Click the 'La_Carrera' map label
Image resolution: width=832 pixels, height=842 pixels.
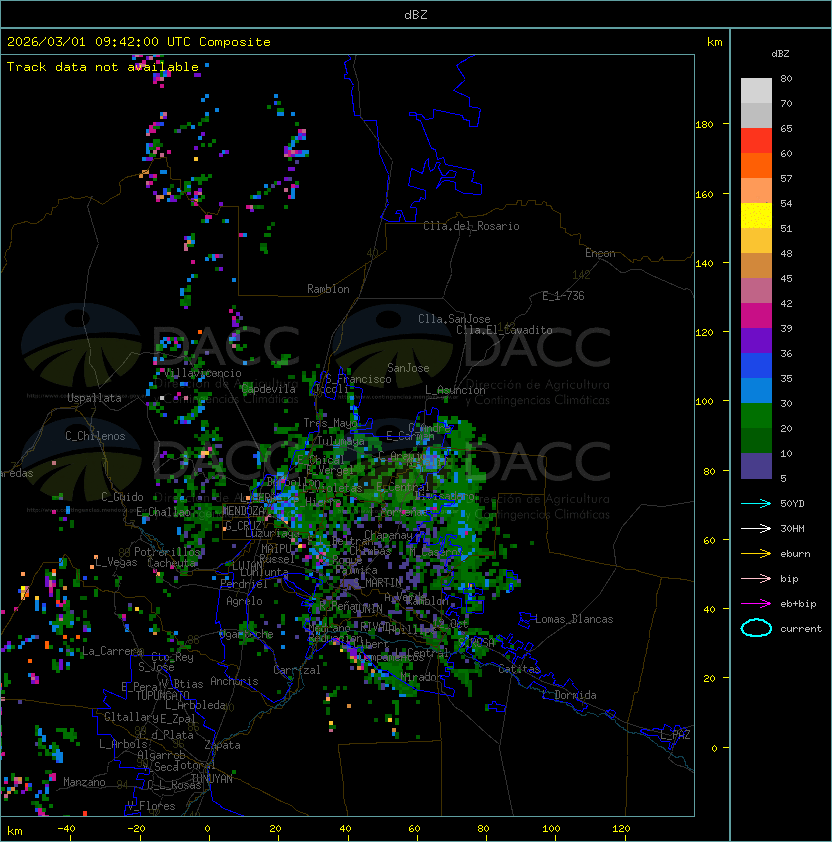[113, 651]
